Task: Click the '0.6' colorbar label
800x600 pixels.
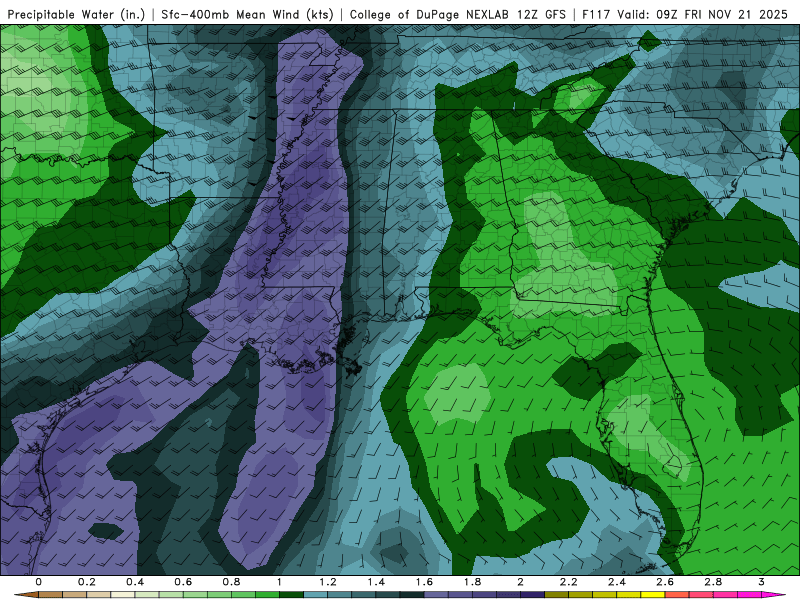Action: click(x=183, y=582)
